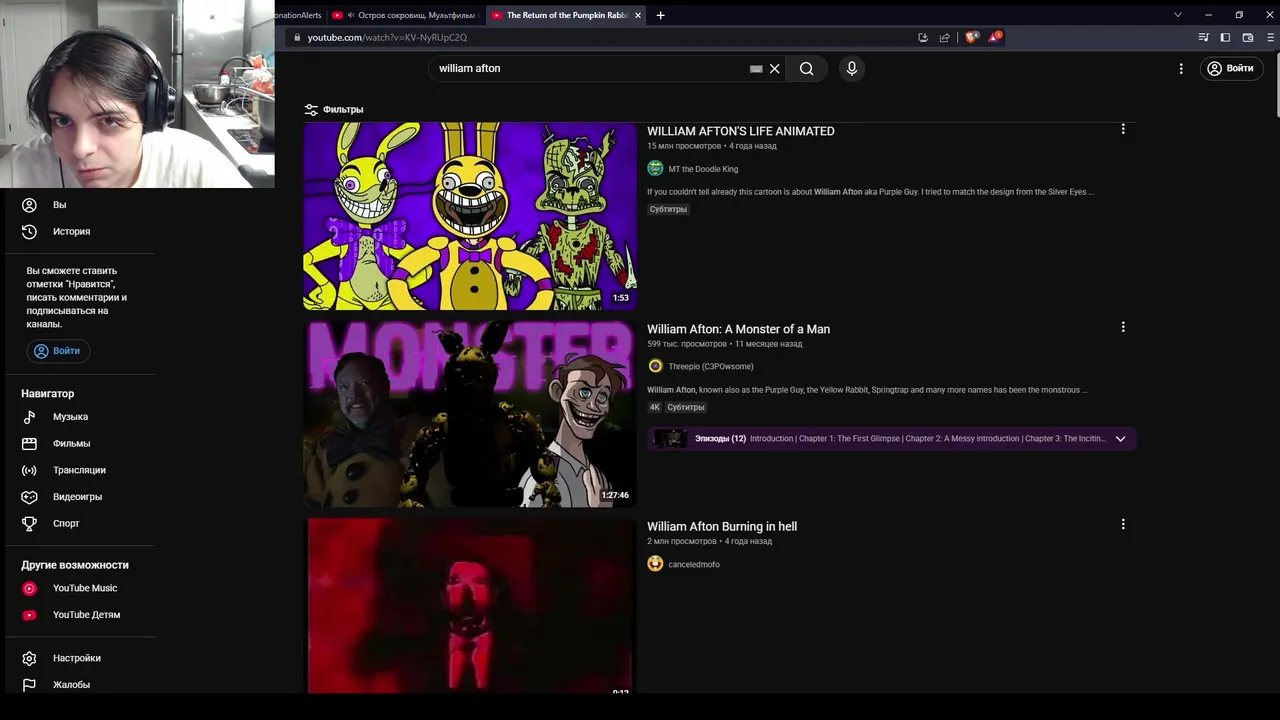Open video title WILLIAM AFTON'S LIFE ANIMATED
The height and width of the screenshot is (720, 1280).
coord(740,131)
